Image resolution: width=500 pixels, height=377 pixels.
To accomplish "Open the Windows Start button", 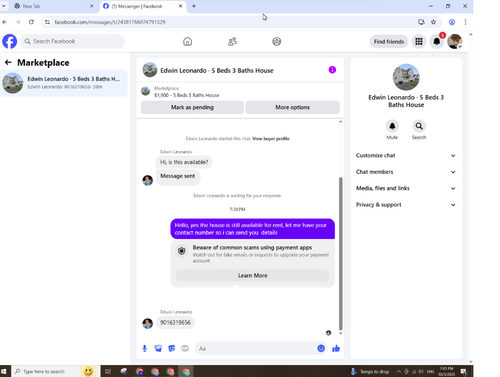I will click(x=4, y=371).
